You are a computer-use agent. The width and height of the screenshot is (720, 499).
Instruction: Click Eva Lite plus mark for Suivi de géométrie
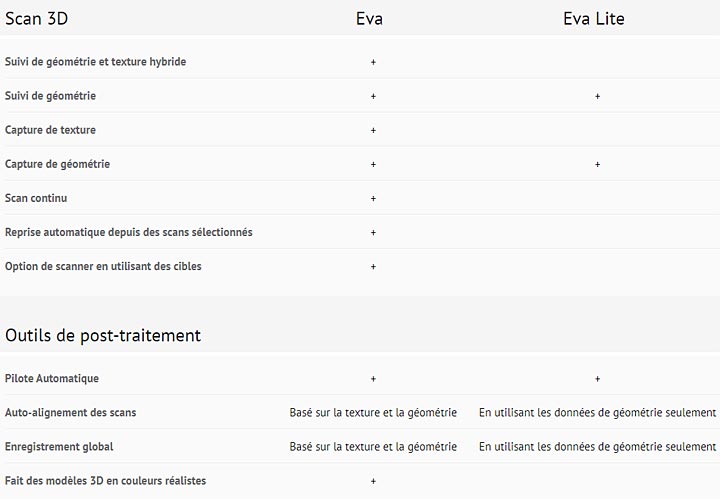click(597, 96)
